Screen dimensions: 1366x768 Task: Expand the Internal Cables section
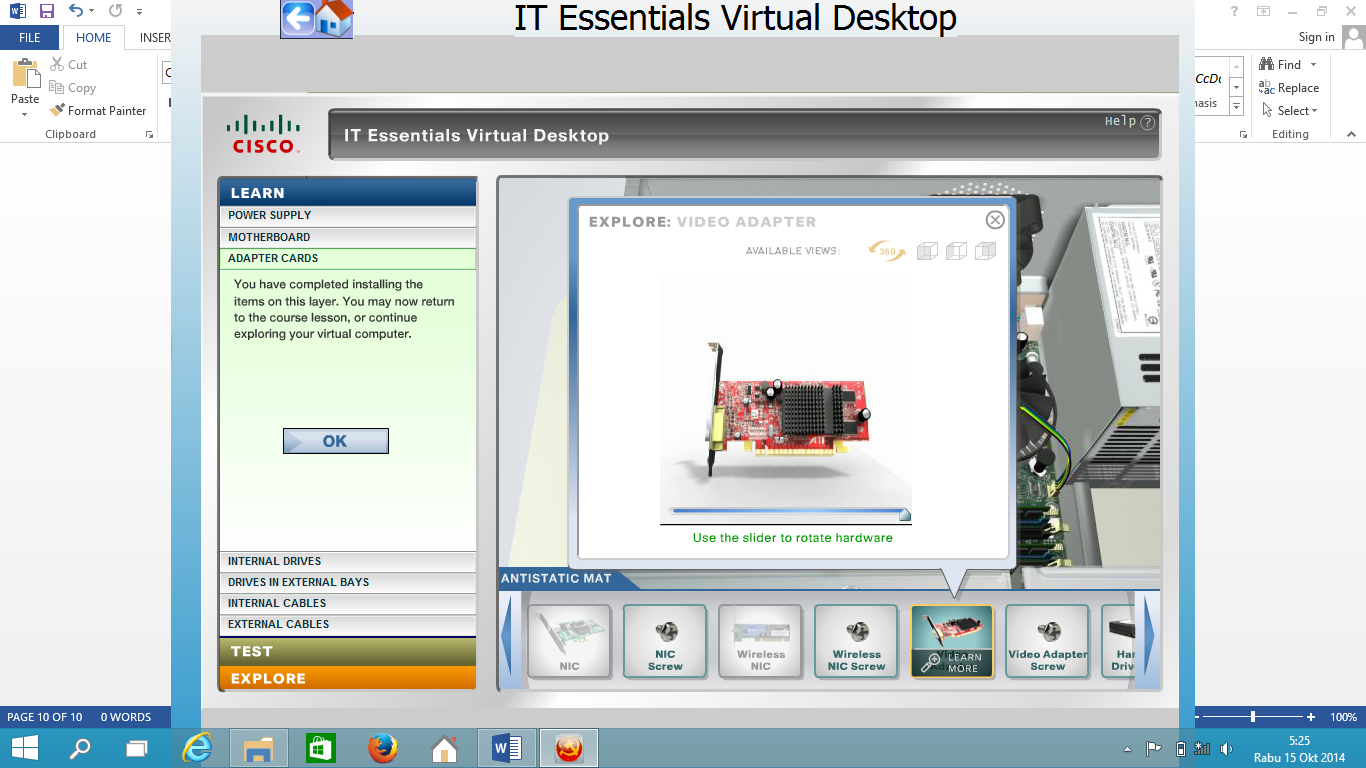pyautogui.click(x=347, y=604)
